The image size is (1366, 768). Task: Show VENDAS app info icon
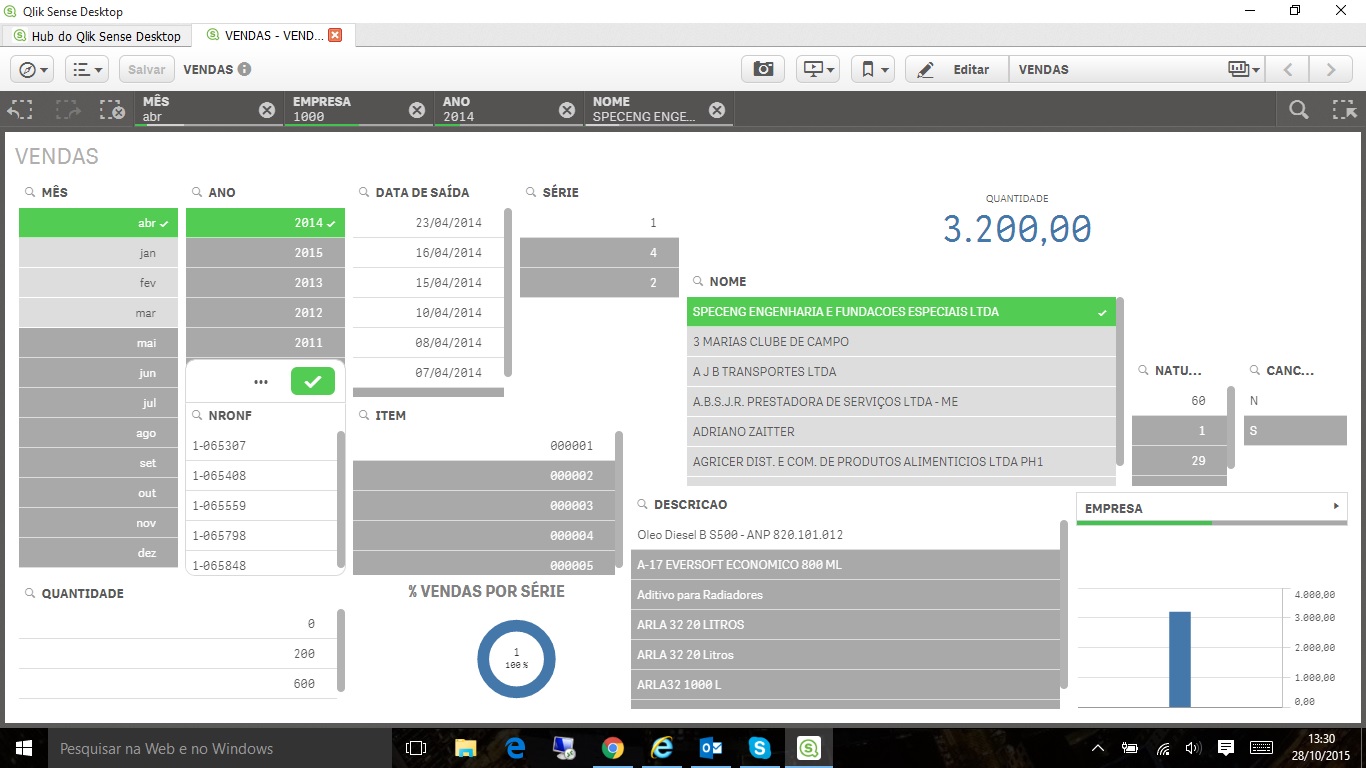click(x=244, y=69)
